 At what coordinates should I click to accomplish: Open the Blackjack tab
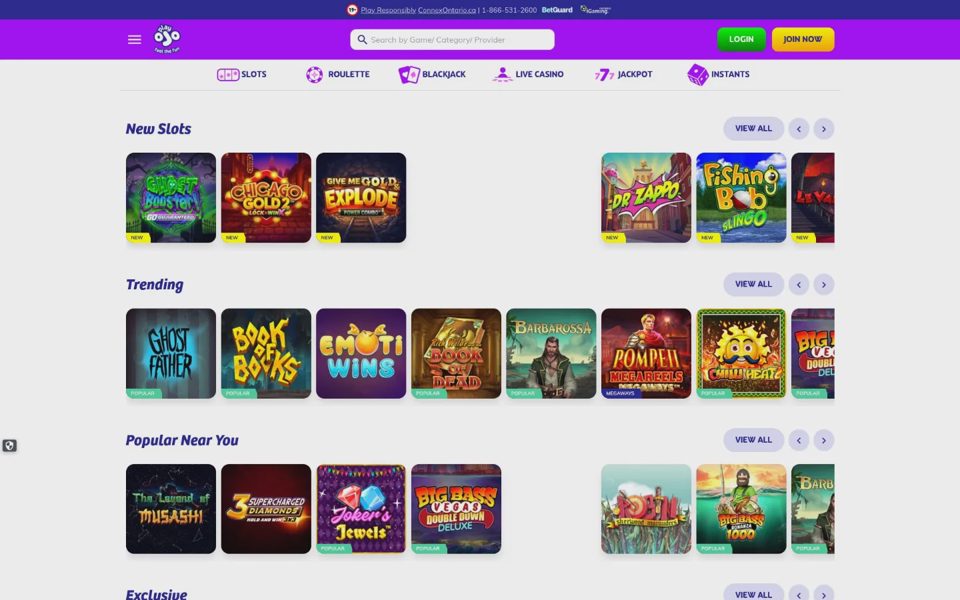[432, 75]
